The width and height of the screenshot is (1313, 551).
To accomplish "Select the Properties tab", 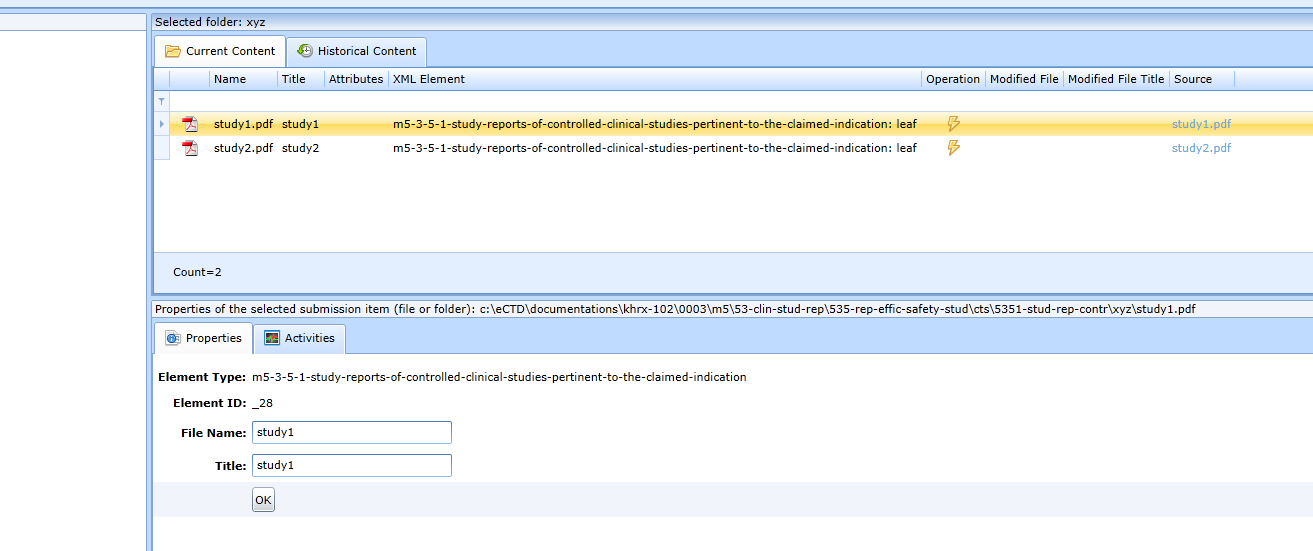I will pyautogui.click(x=203, y=338).
